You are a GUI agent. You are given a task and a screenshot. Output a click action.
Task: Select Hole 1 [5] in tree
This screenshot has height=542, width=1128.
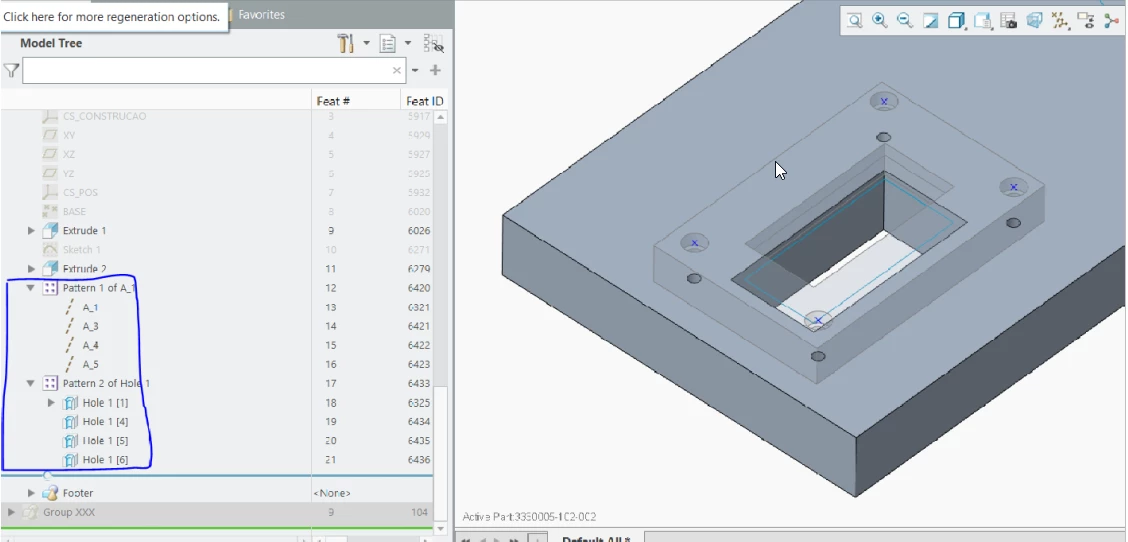point(105,441)
